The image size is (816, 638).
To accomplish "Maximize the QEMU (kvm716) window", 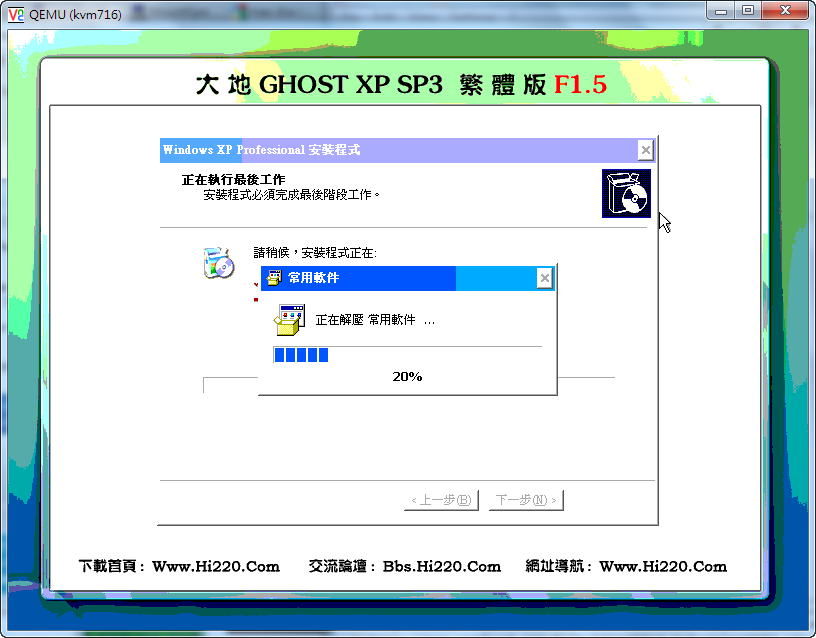I will [x=748, y=11].
